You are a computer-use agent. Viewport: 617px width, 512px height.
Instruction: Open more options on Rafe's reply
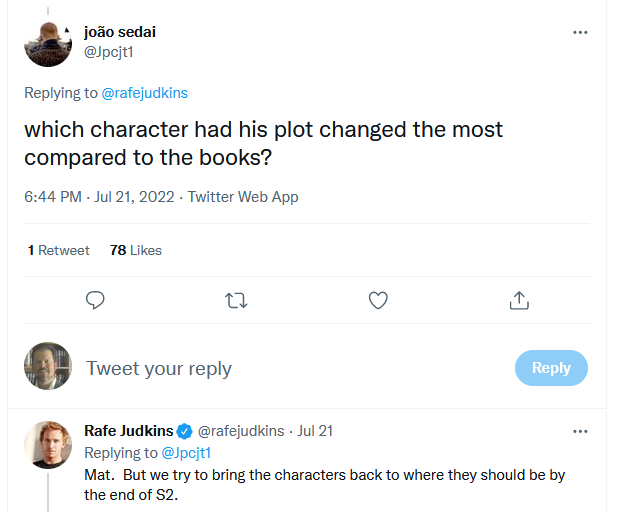click(580, 431)
